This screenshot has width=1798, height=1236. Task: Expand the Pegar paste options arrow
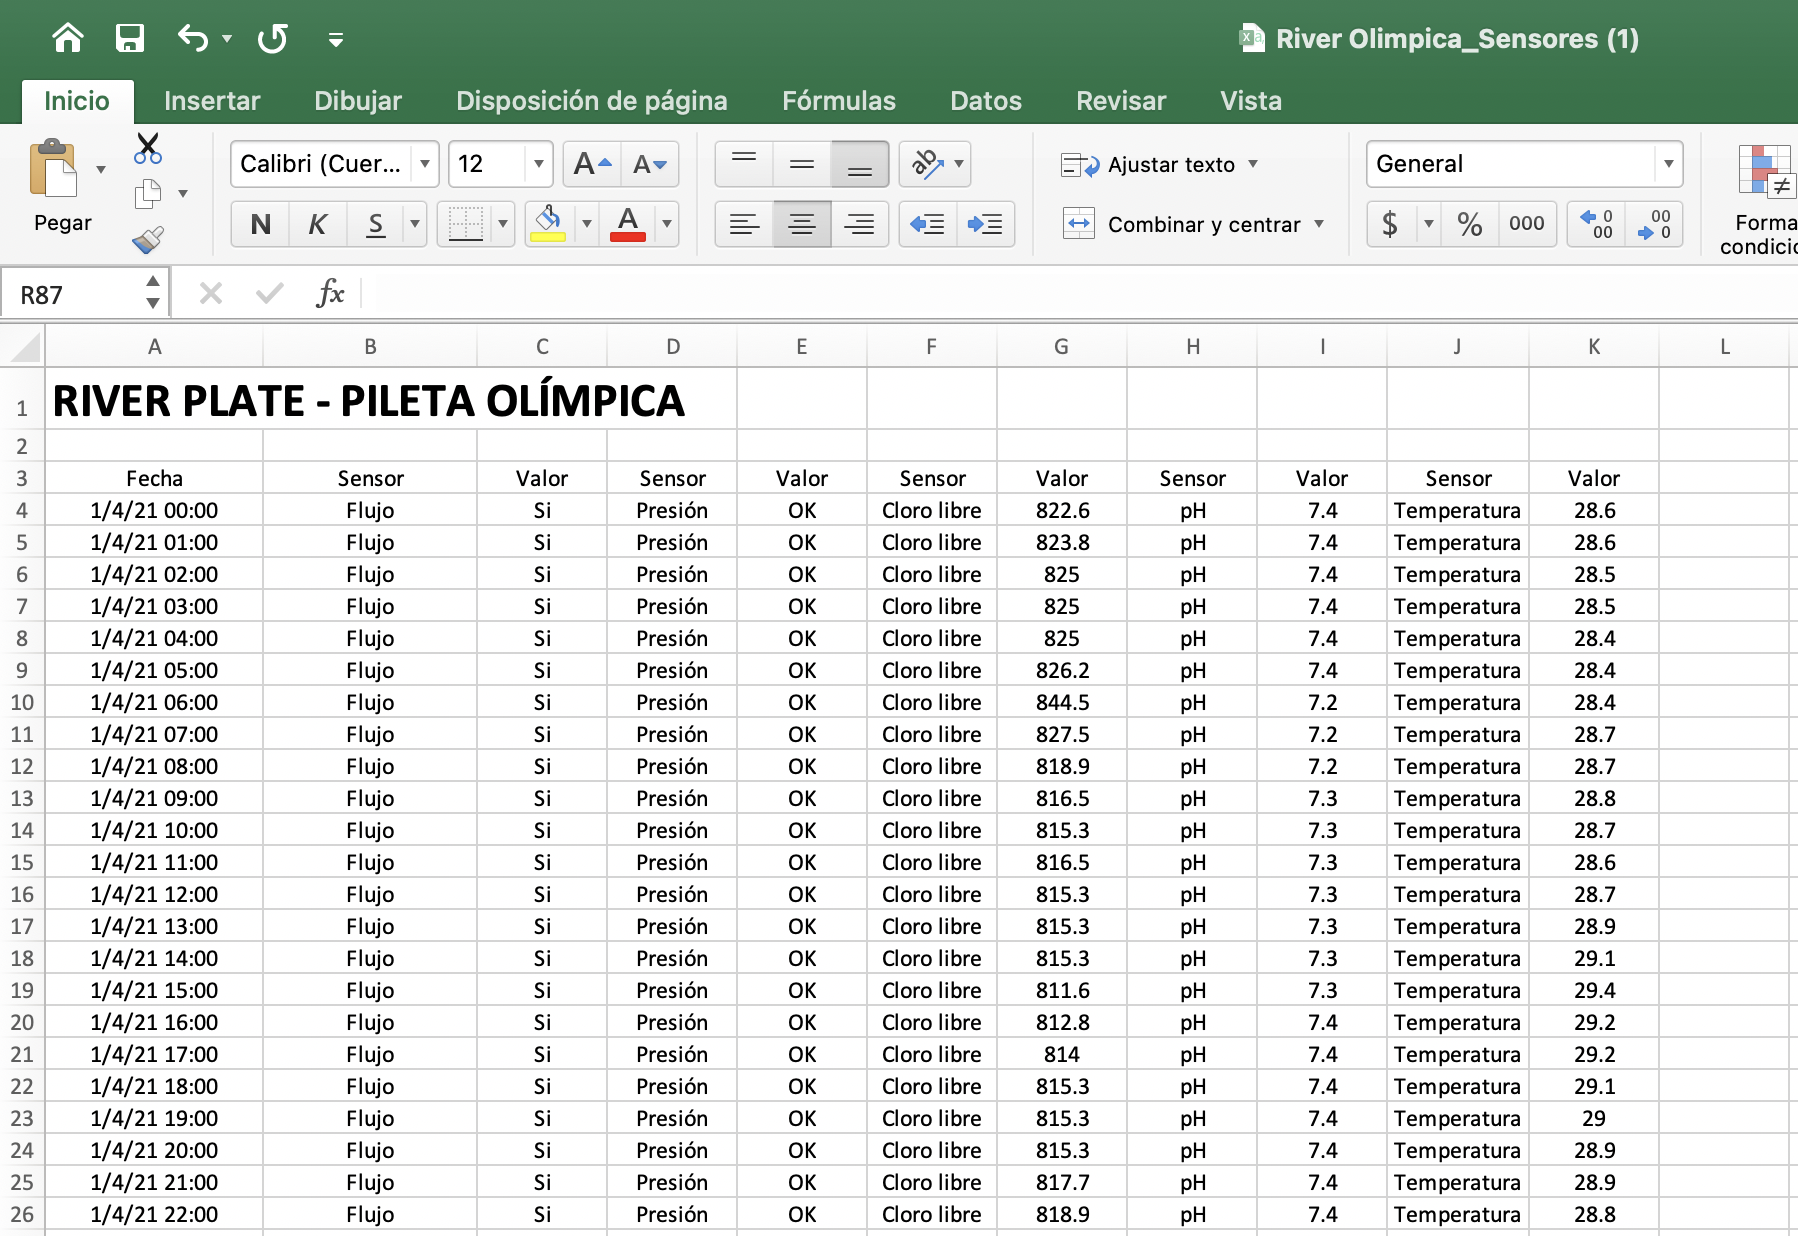(101, 169)
